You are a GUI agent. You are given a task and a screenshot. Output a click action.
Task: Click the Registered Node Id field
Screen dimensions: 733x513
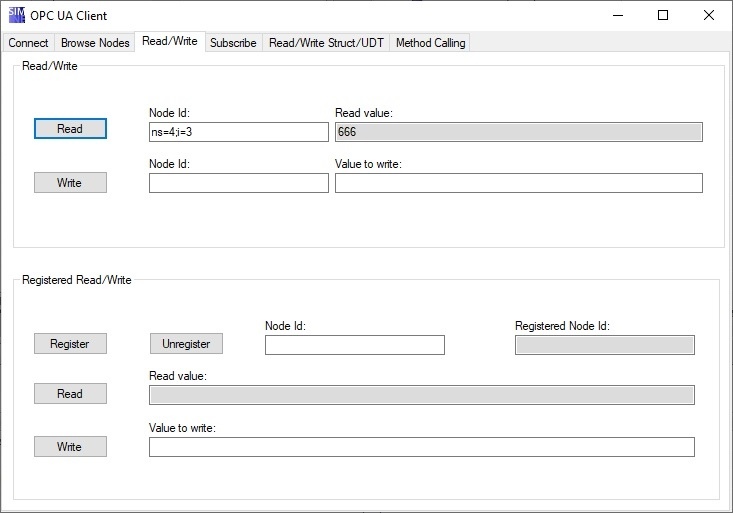(x=605, y=345)
